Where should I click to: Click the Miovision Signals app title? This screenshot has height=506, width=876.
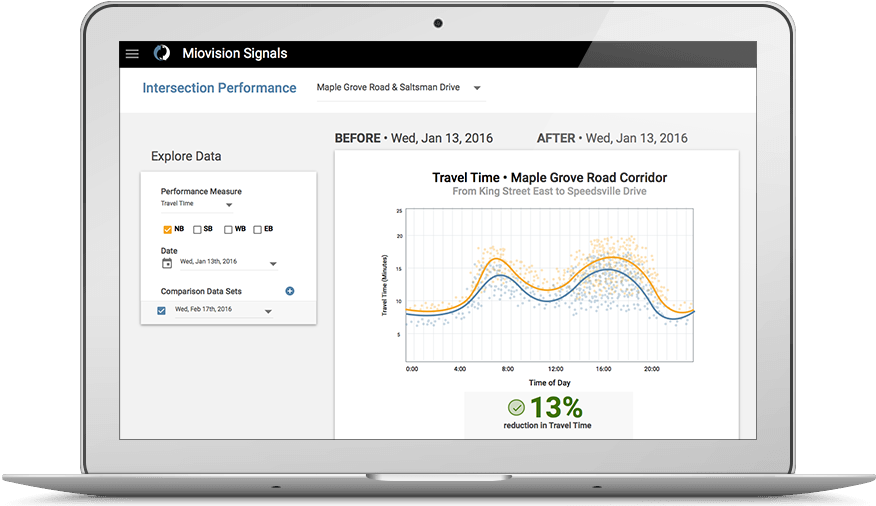tap(234, 54)
